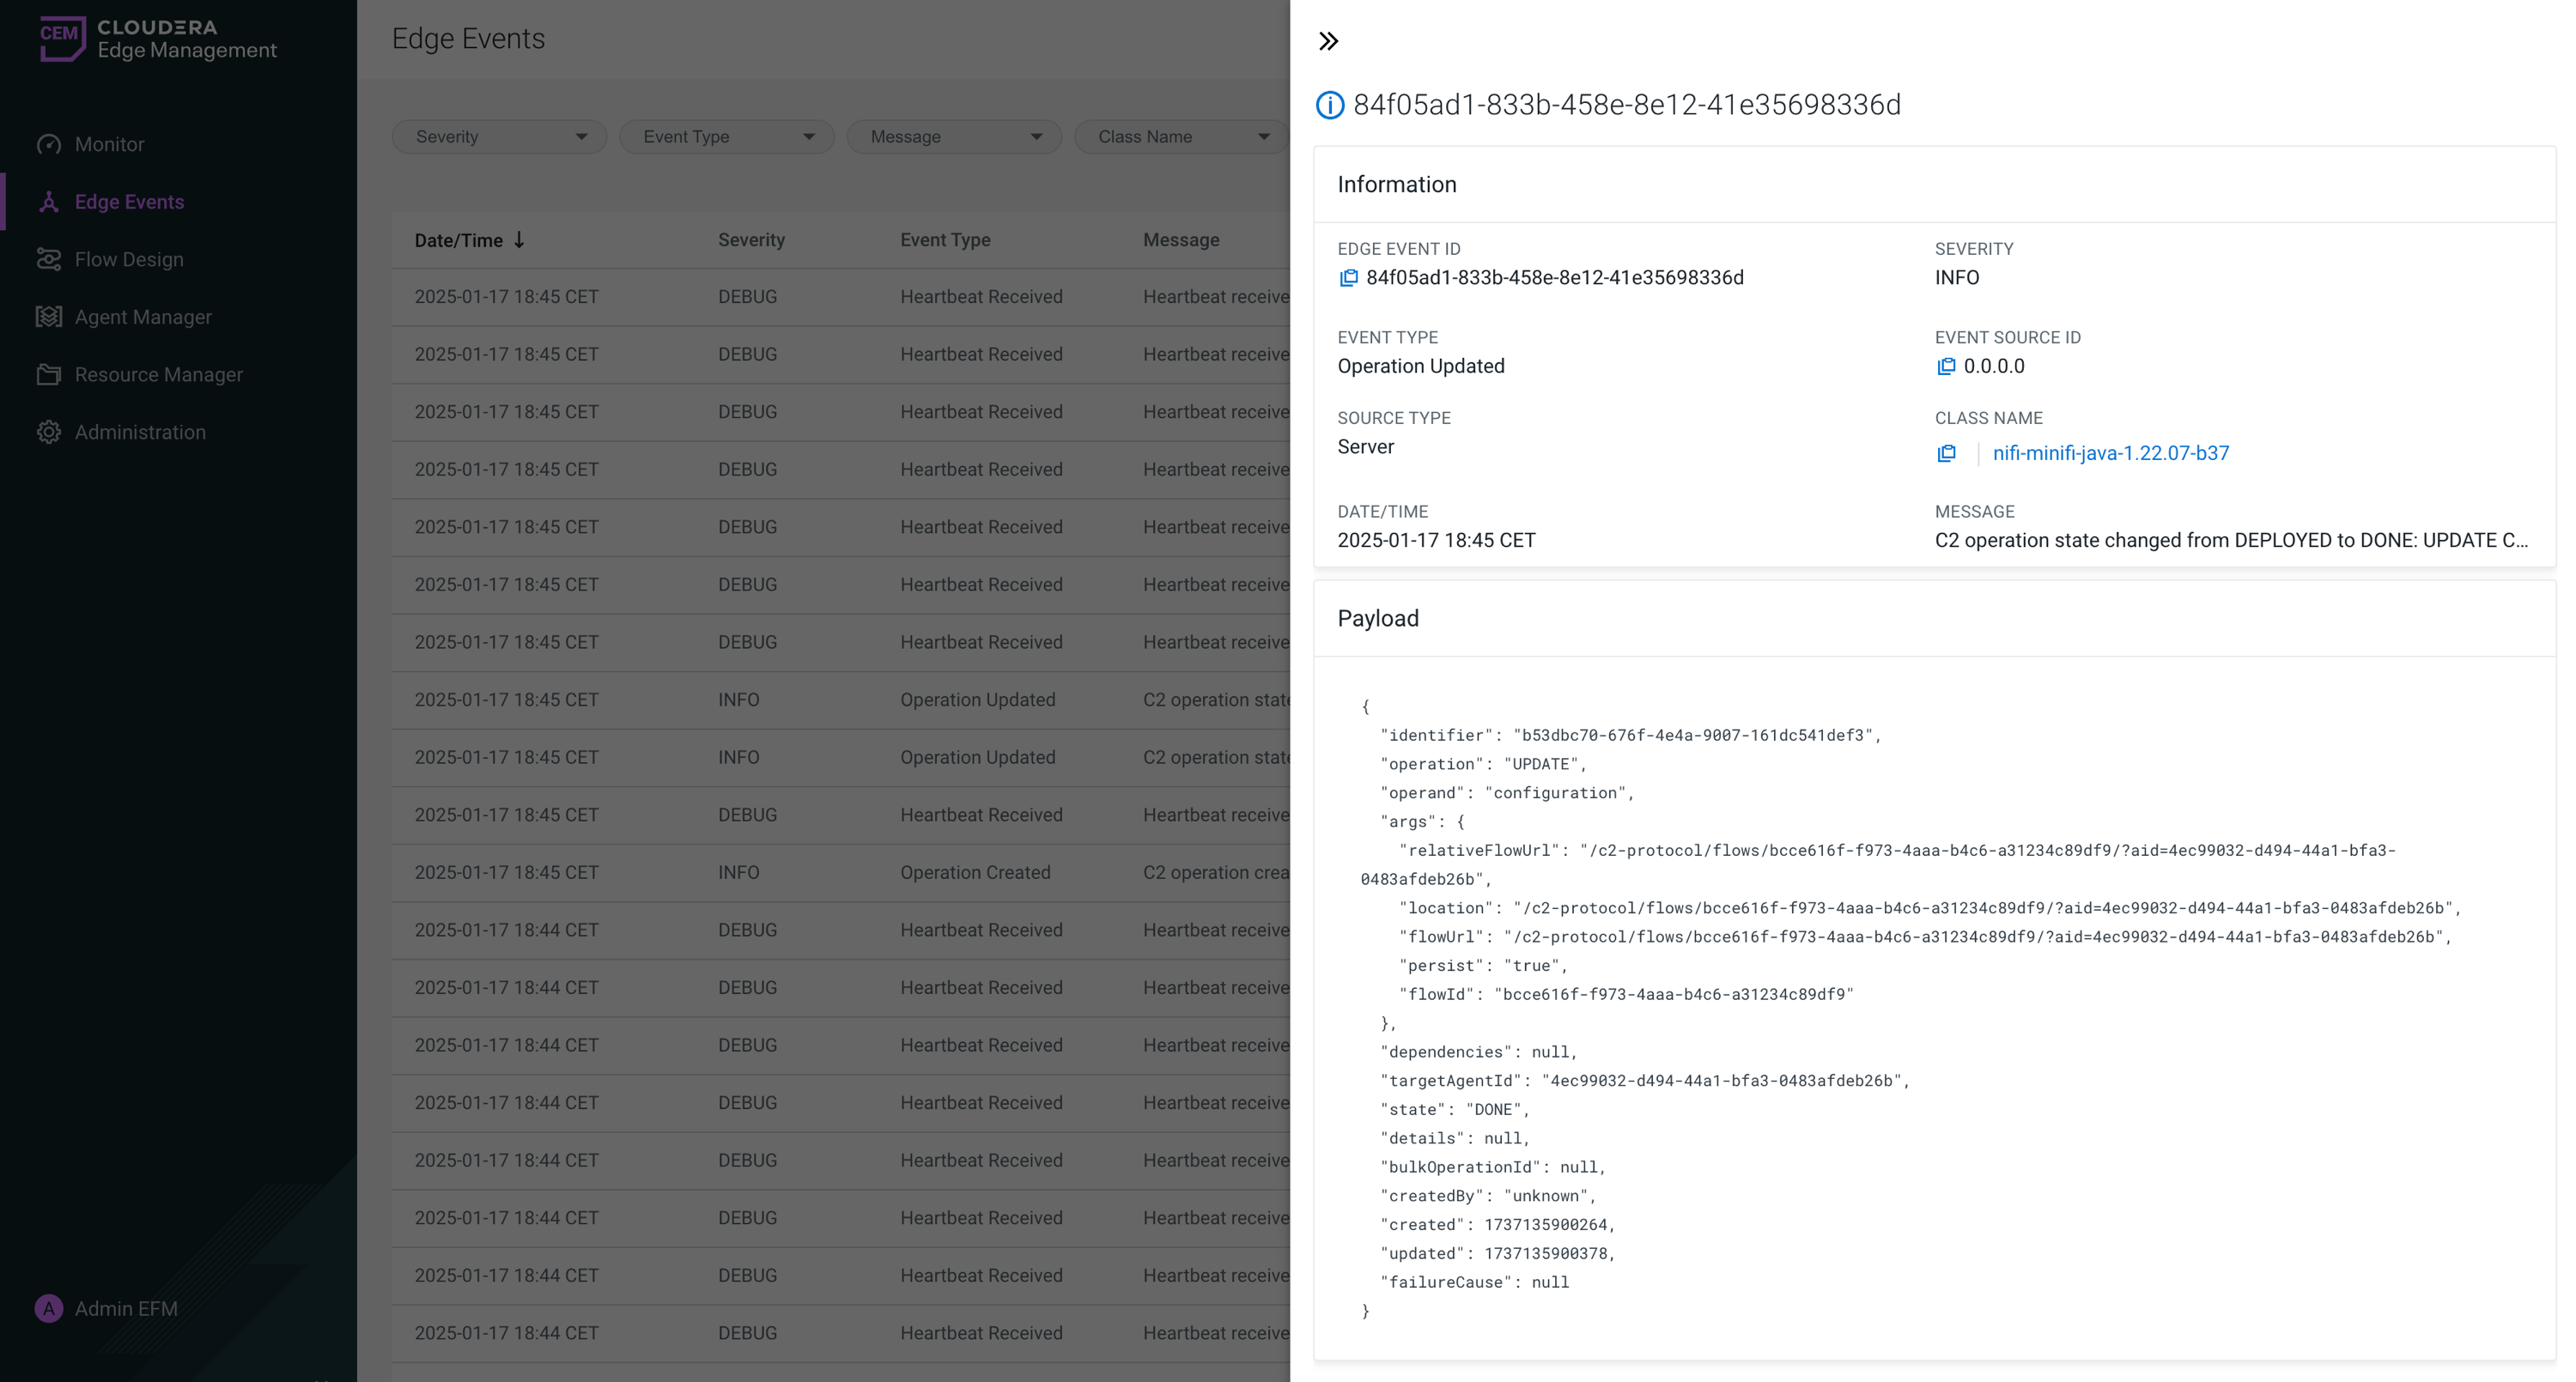Go to Monitor in sidebar
This screenshot has height=1382, width=2576.
coord(109,144)
